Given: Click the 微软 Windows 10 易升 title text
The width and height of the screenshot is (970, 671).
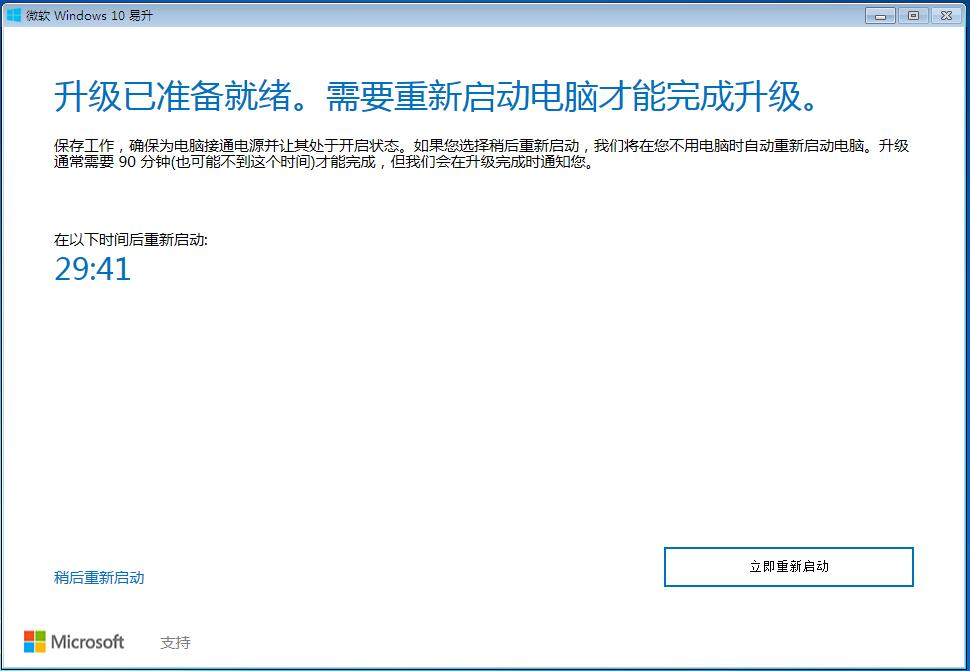Looking at the screenshot, I should (x=90, y=15).
